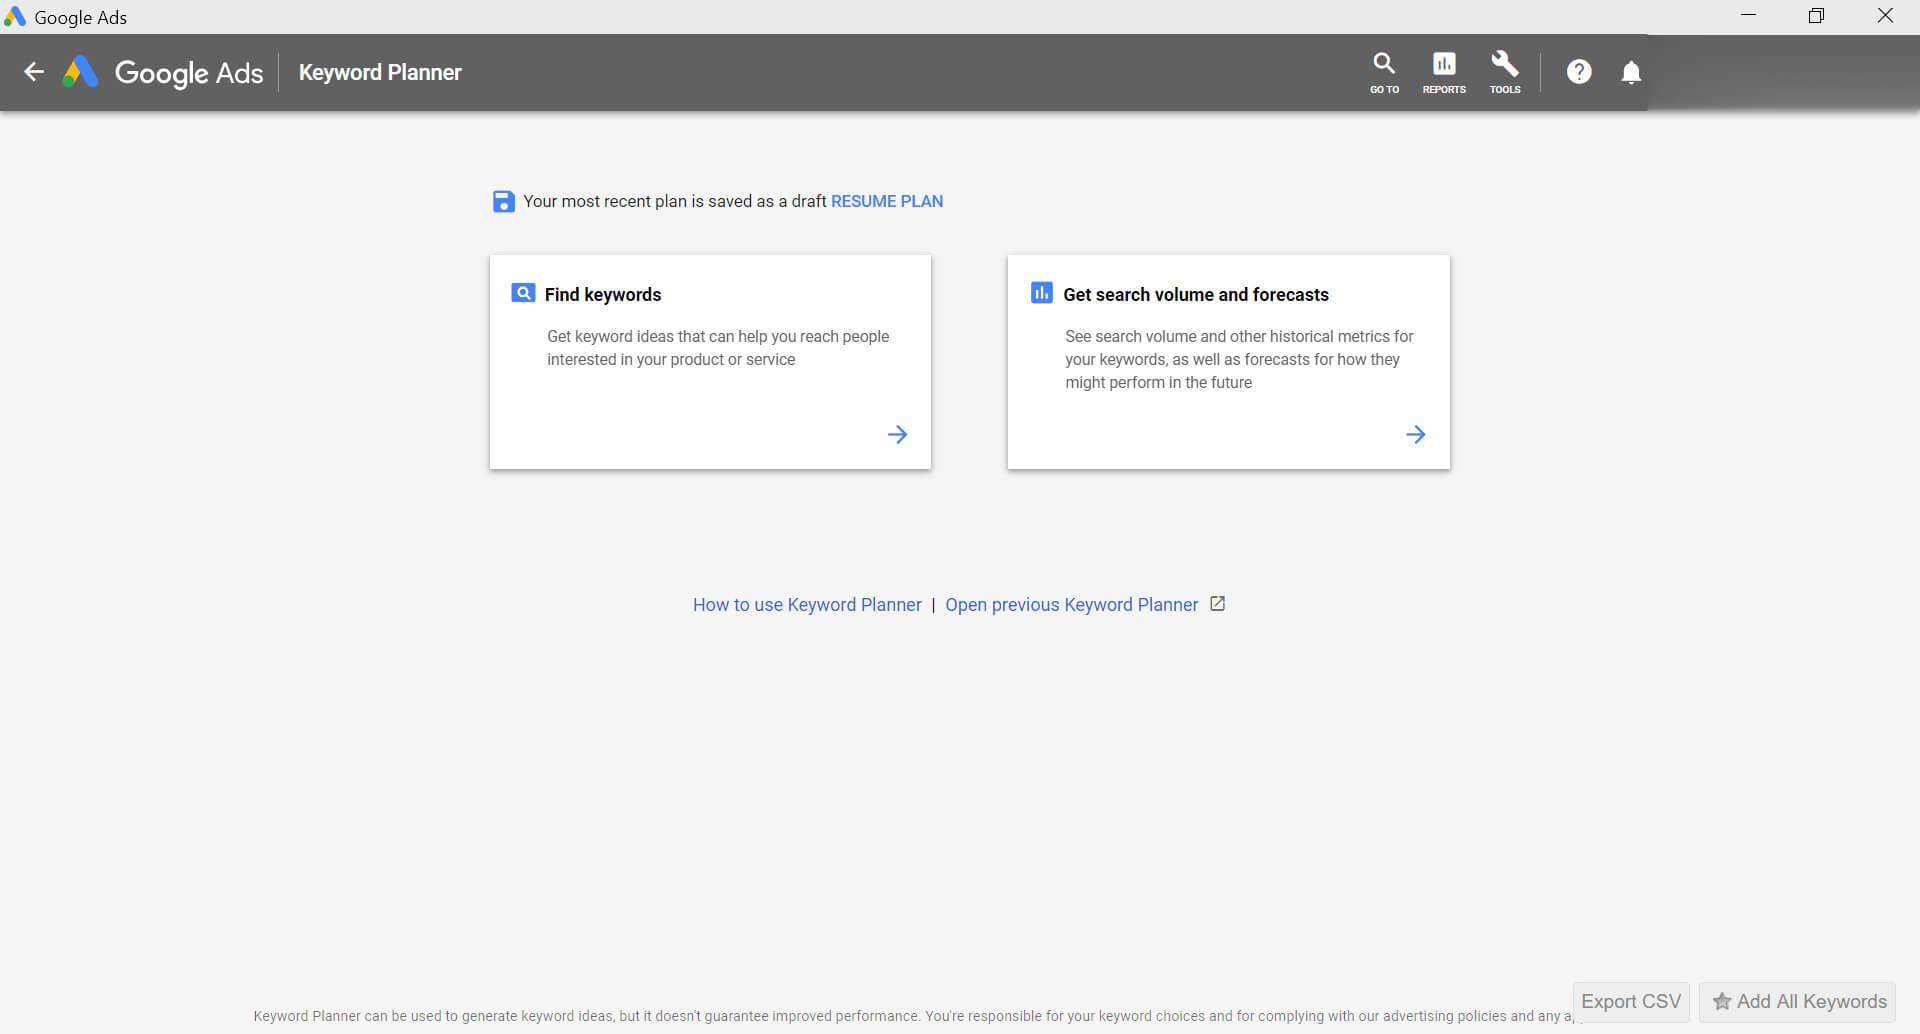The width and height of the screenshot is (1920, 1034).
Task: Click the arrow on forecasts card
Action: pos(1415,434)
